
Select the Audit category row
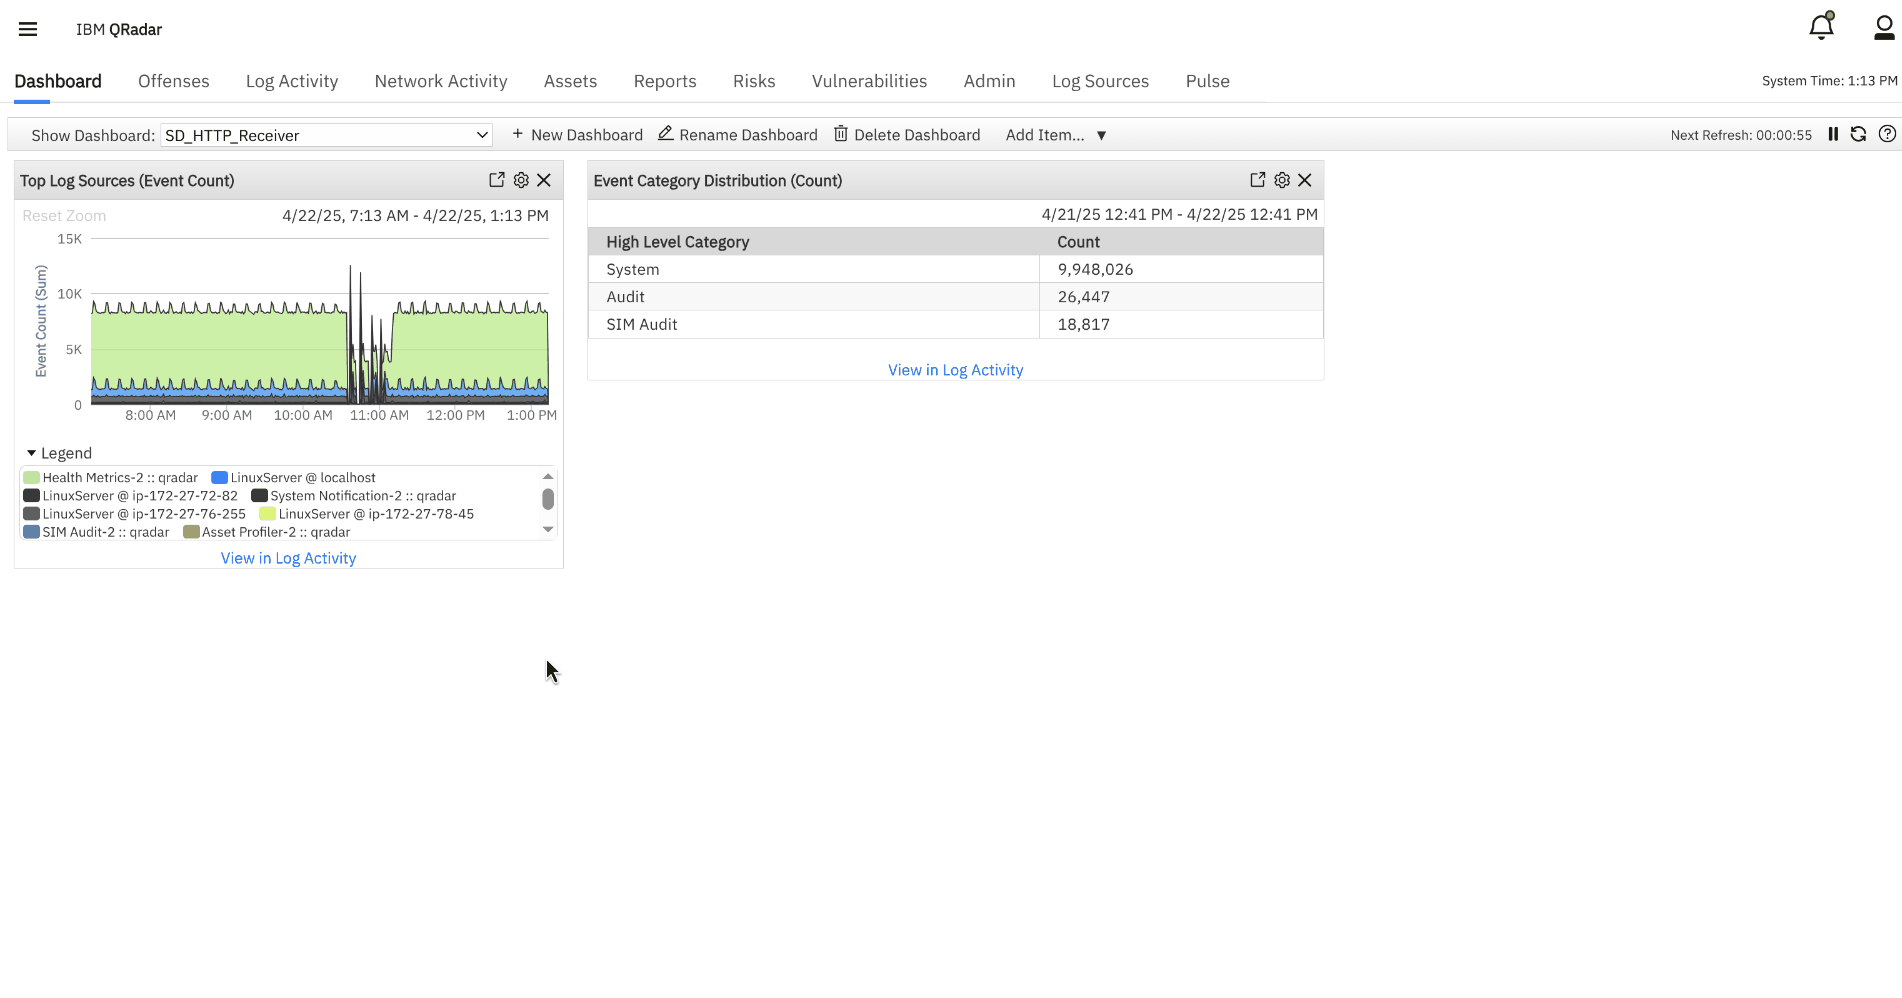pos(955,297)
